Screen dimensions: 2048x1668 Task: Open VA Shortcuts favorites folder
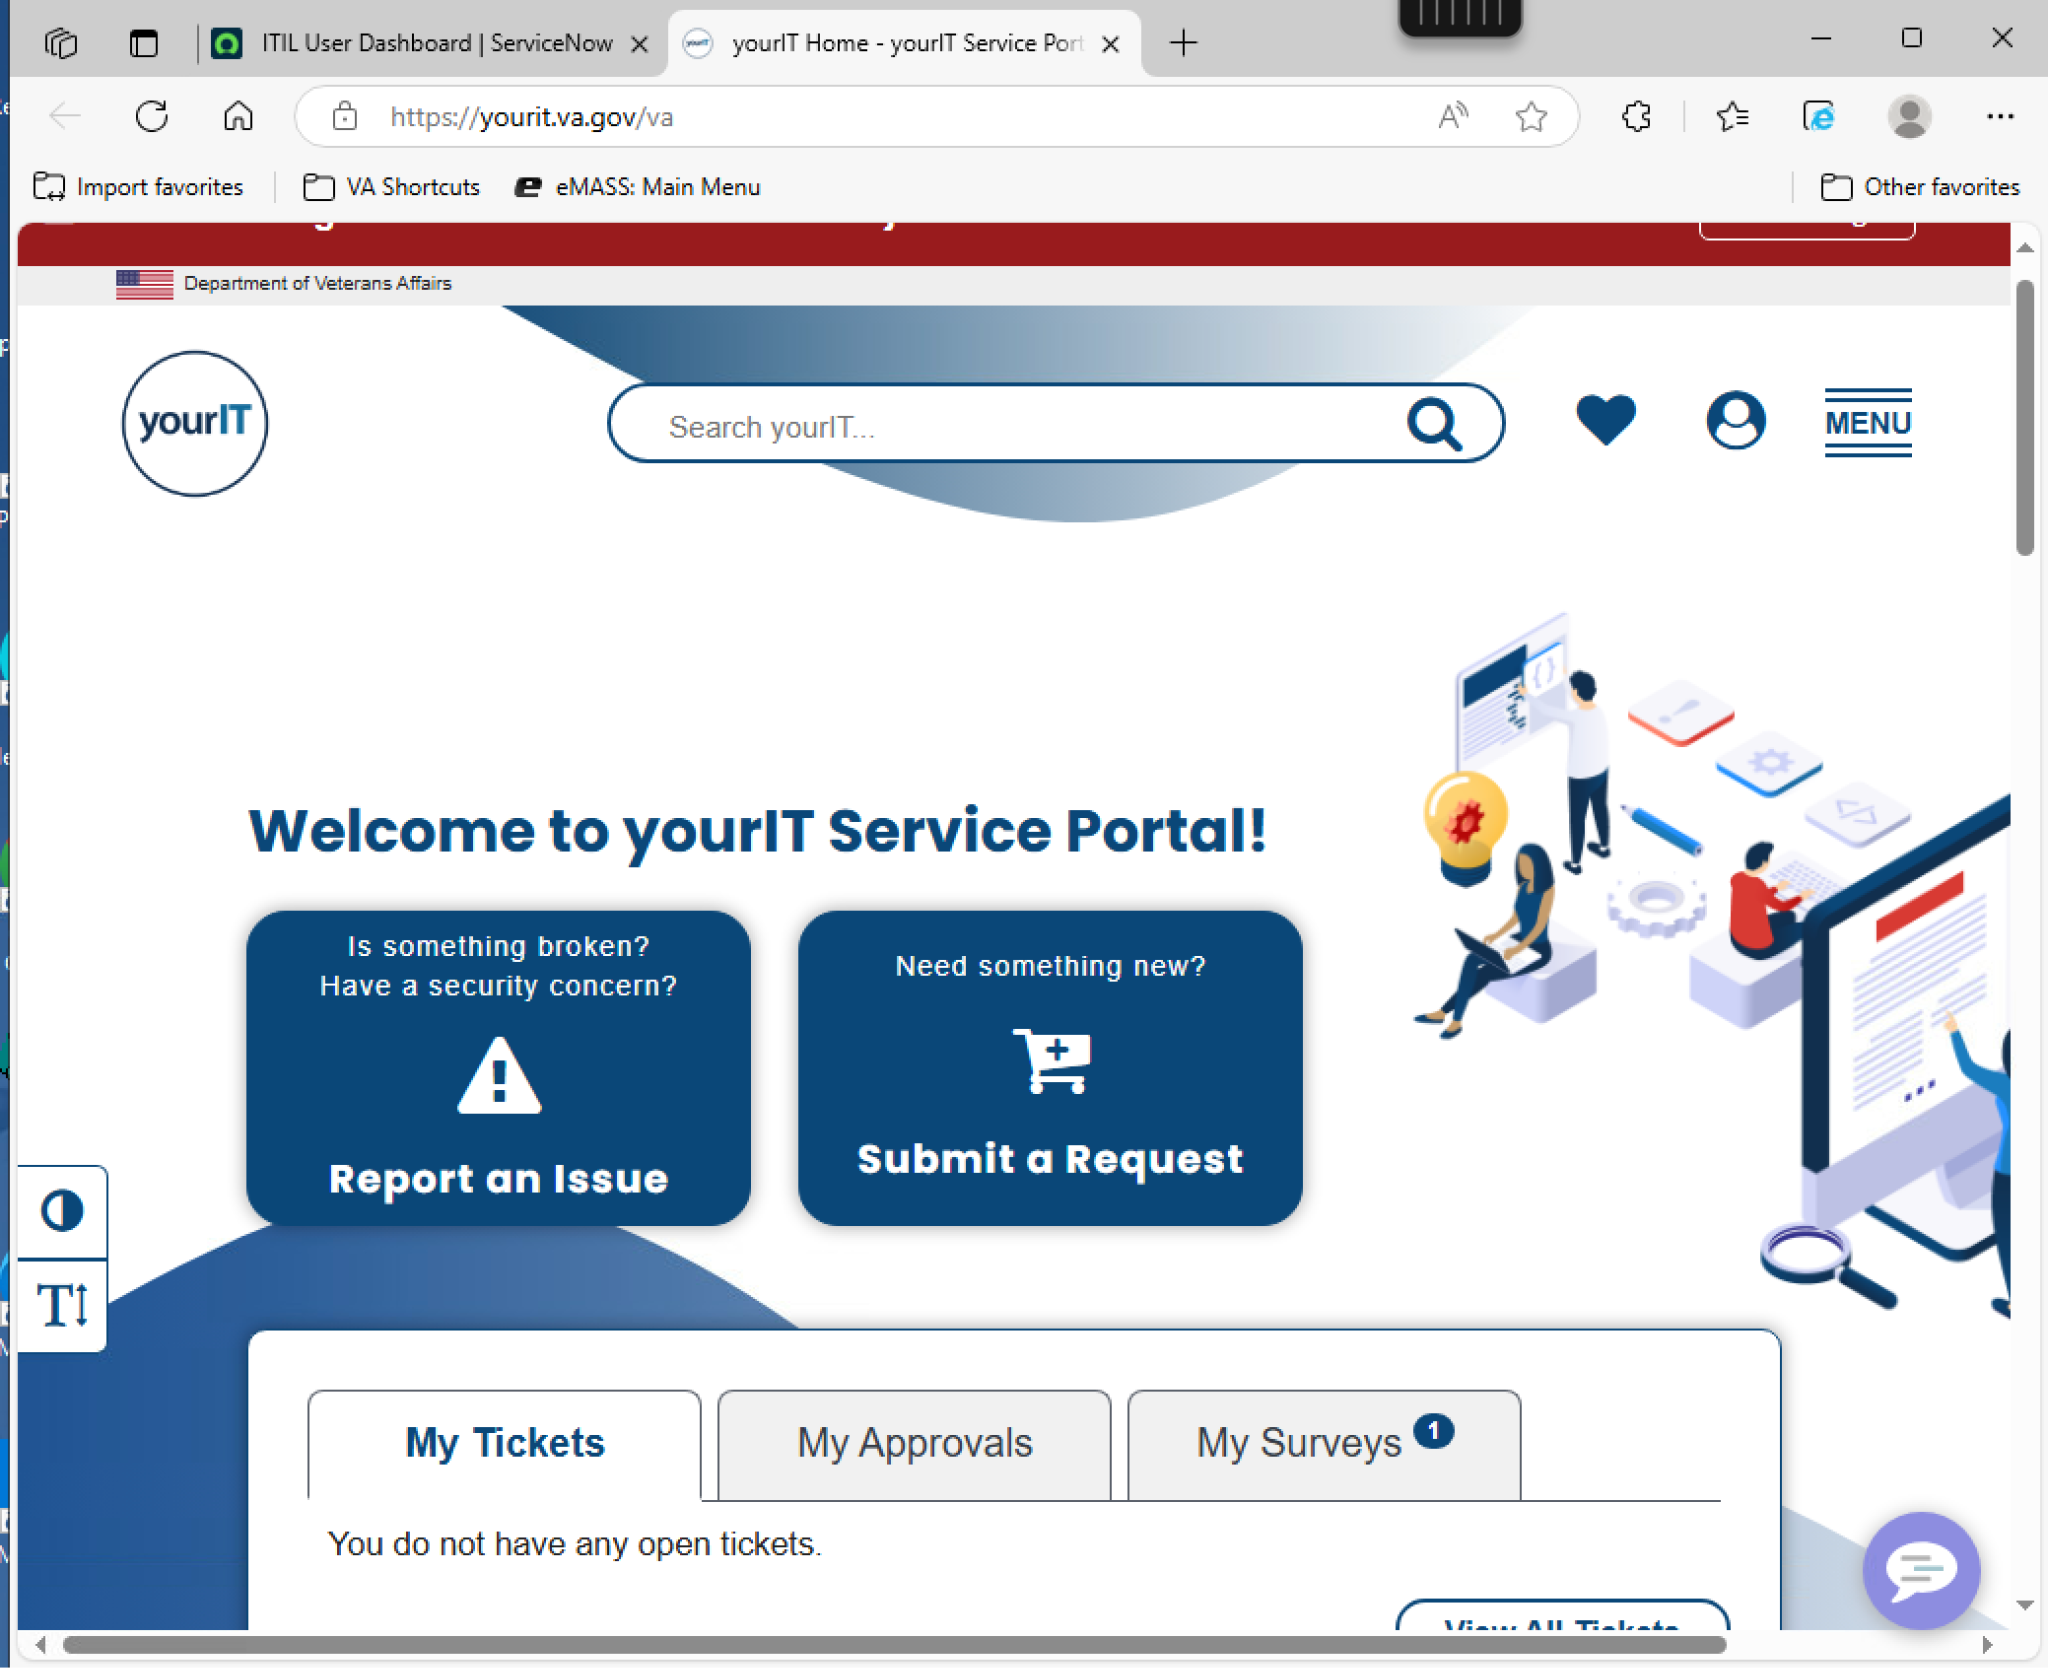(x=392, y=187)
